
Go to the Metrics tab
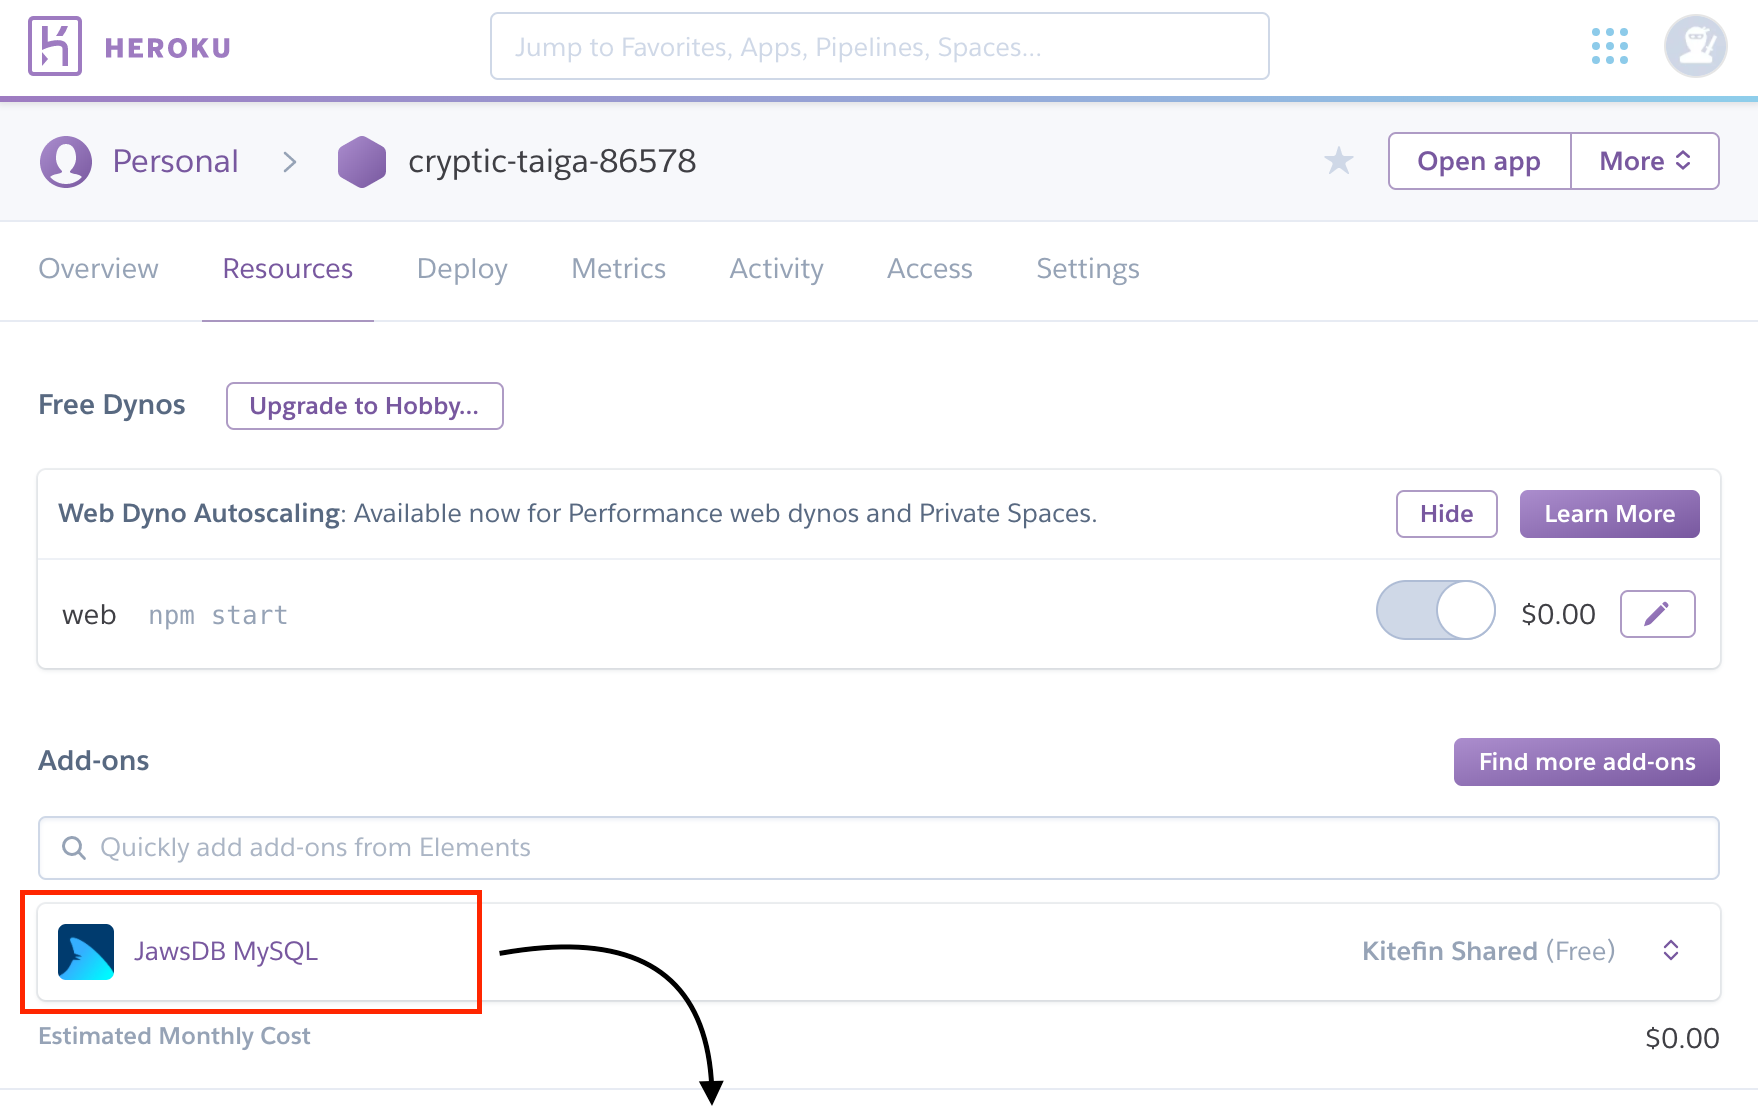618,268
